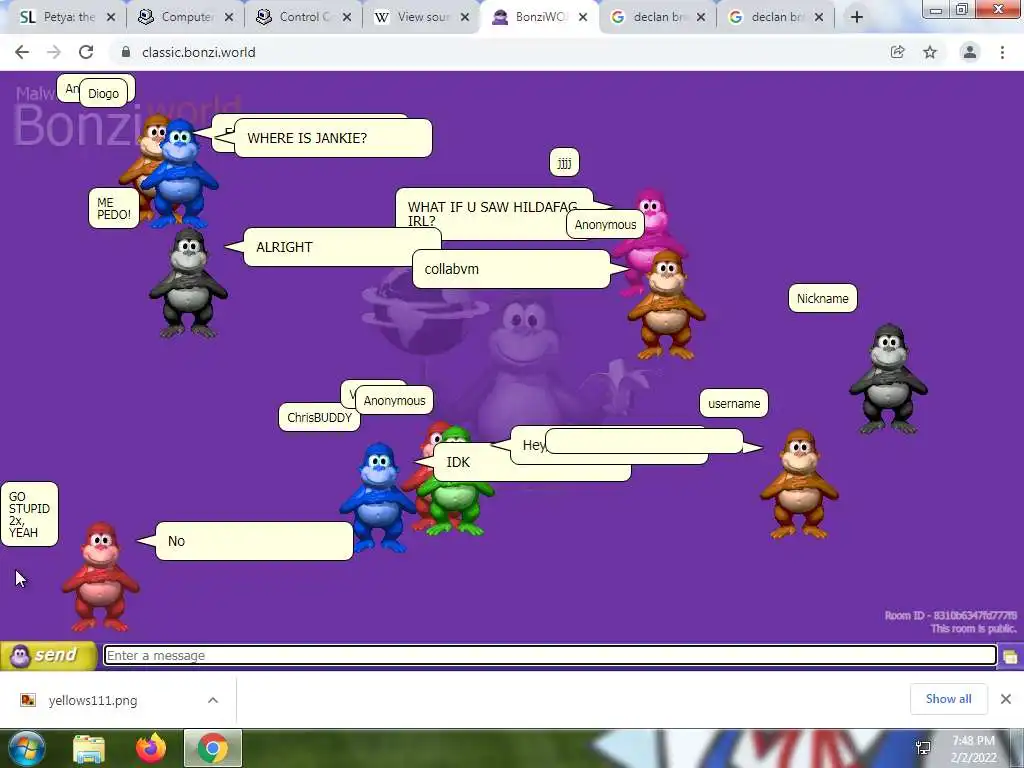The height and width of the screenshot is (768, 1024).
Task: Close the downloads bar
Action: tap(1006, 699)
